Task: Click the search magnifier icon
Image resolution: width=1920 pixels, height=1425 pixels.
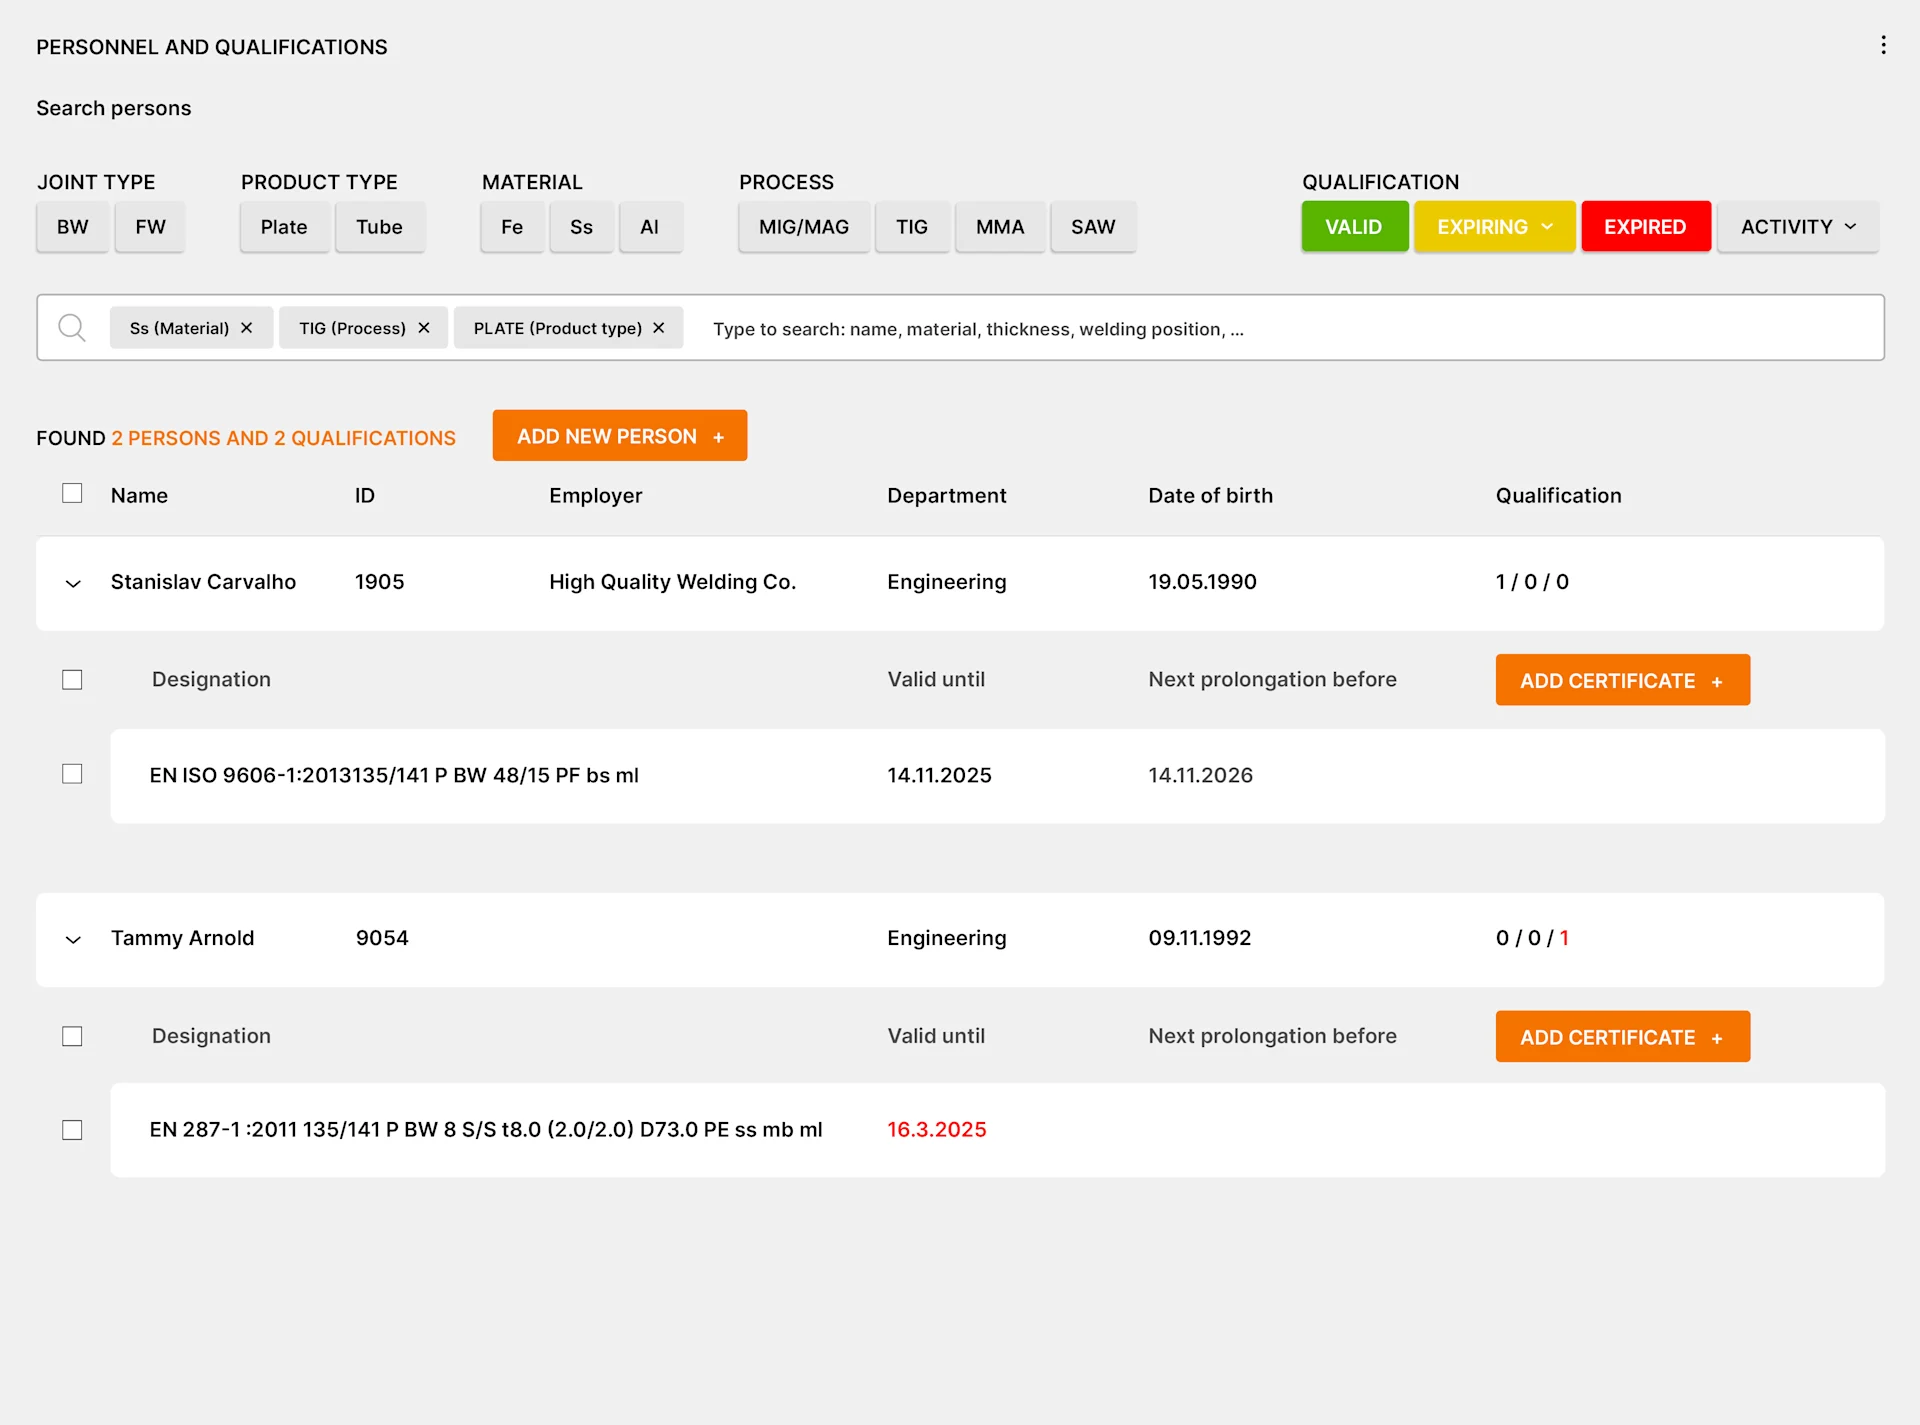Action: [72, 327]
